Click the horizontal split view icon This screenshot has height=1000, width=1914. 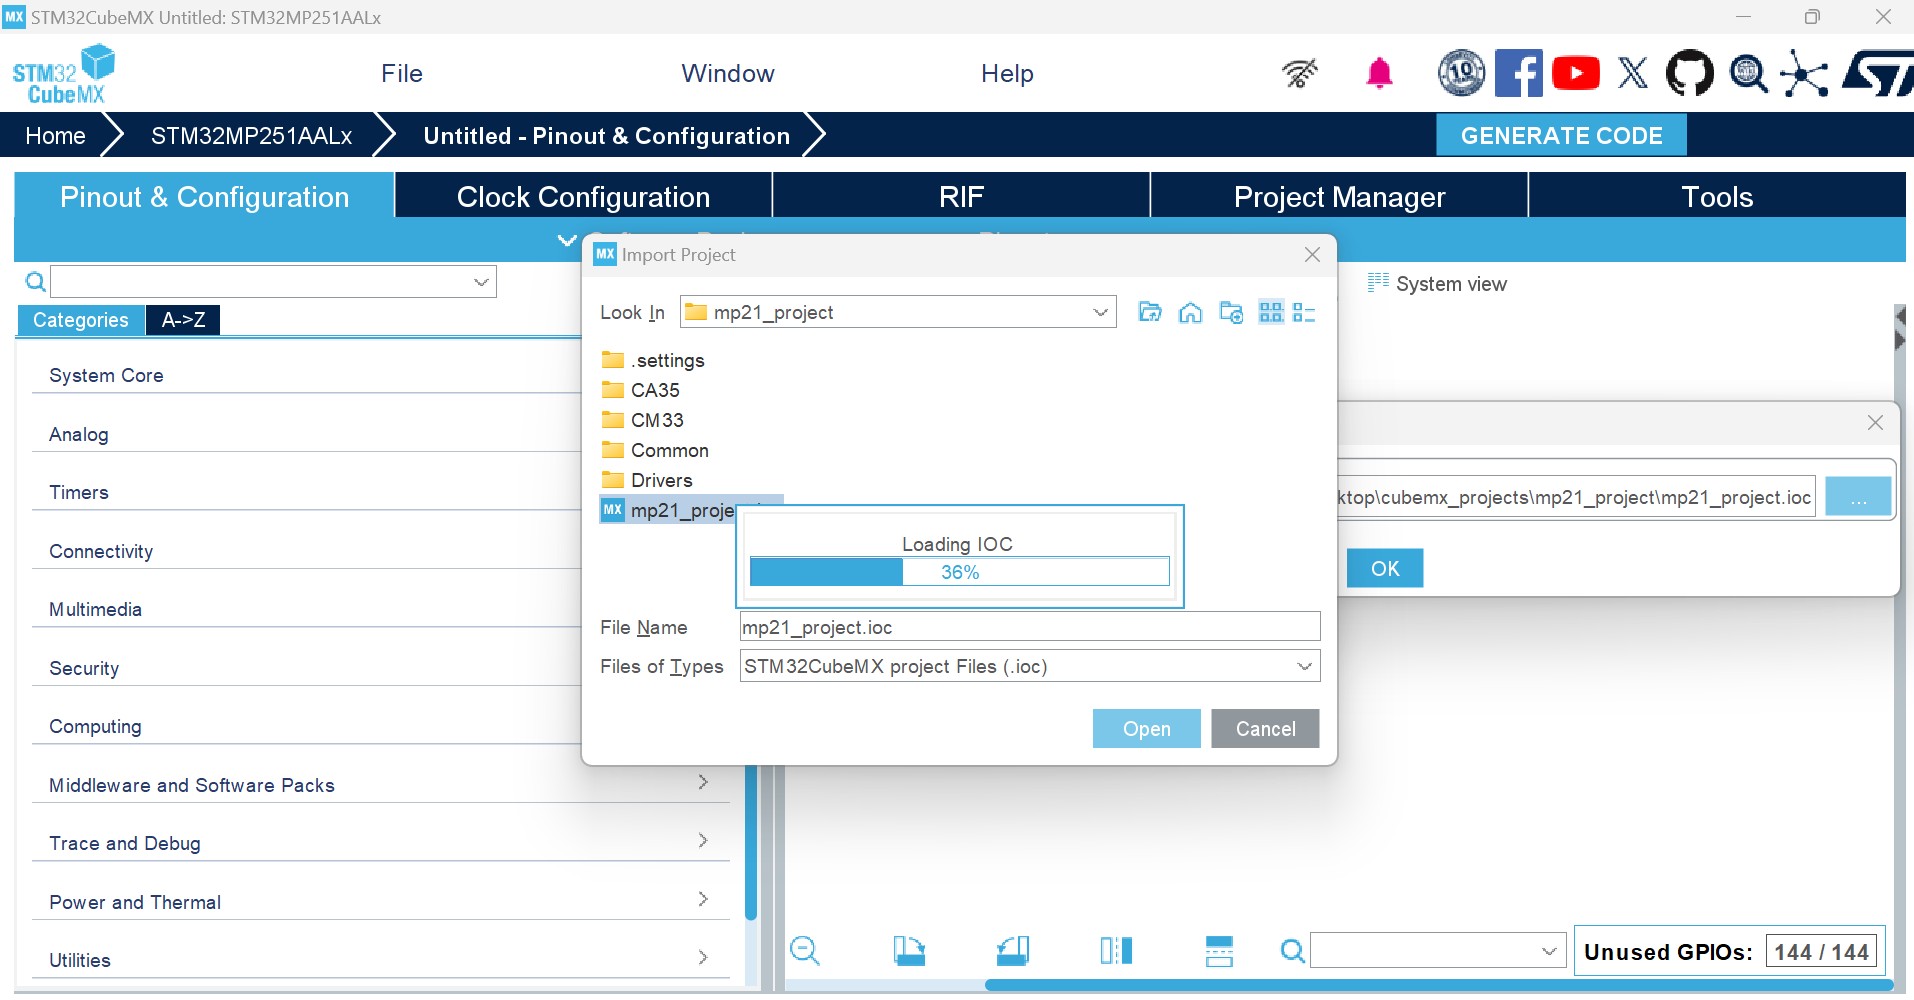(x=1219, y=950)
